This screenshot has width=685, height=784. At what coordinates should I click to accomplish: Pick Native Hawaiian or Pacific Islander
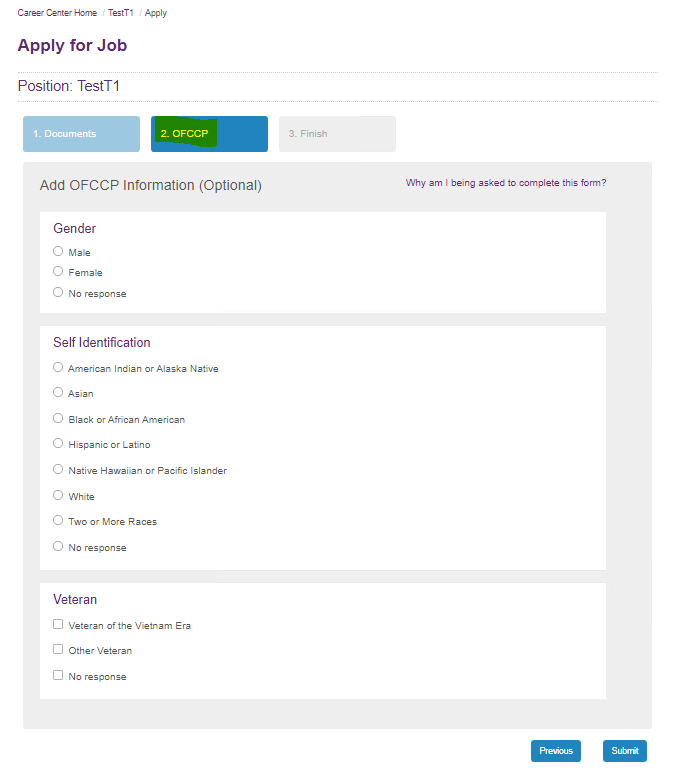[58, 470]
